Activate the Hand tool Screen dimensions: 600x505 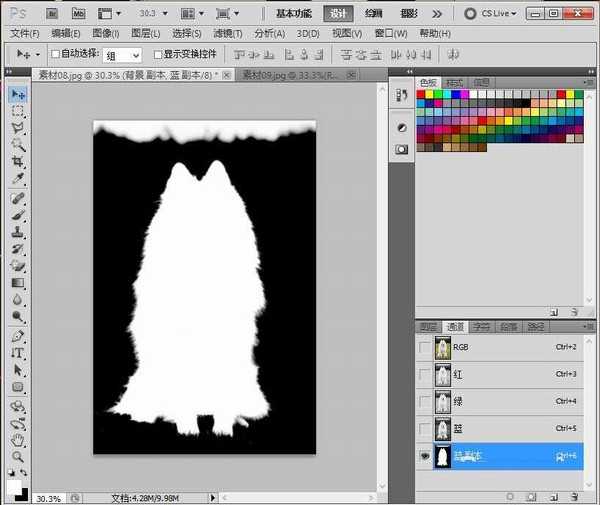point(18,439)
